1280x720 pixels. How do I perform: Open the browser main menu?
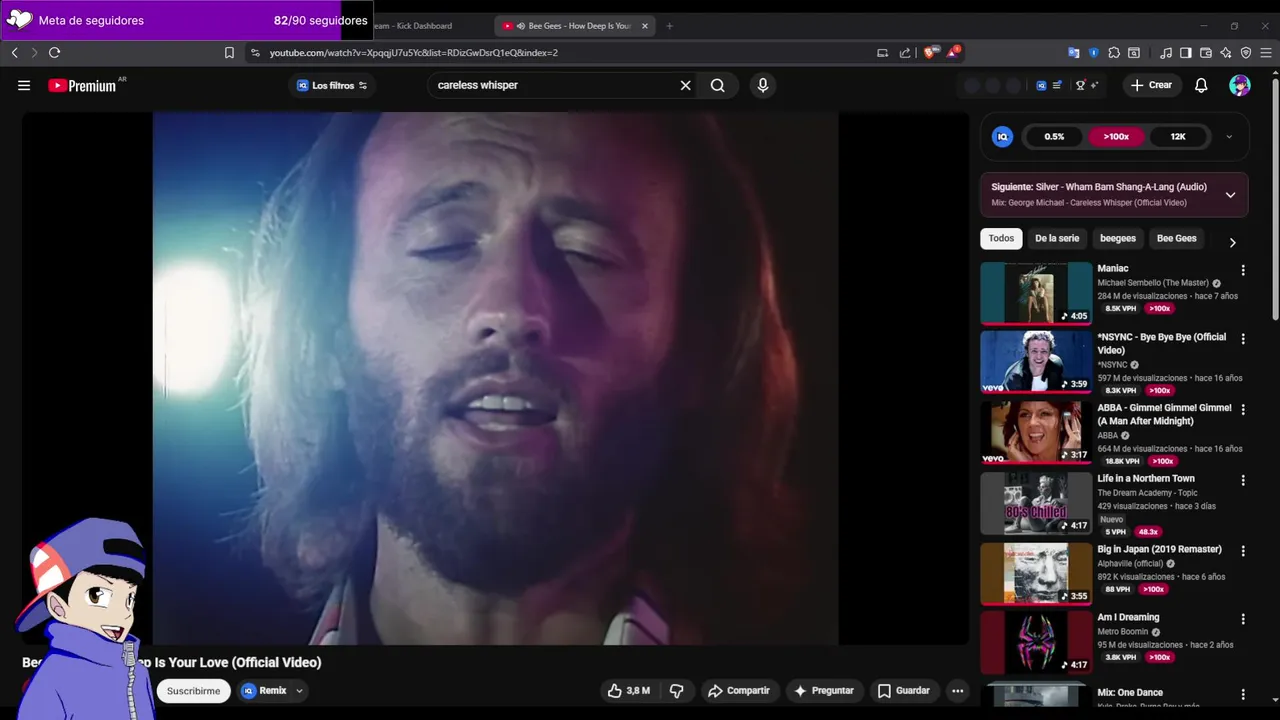1265,53
